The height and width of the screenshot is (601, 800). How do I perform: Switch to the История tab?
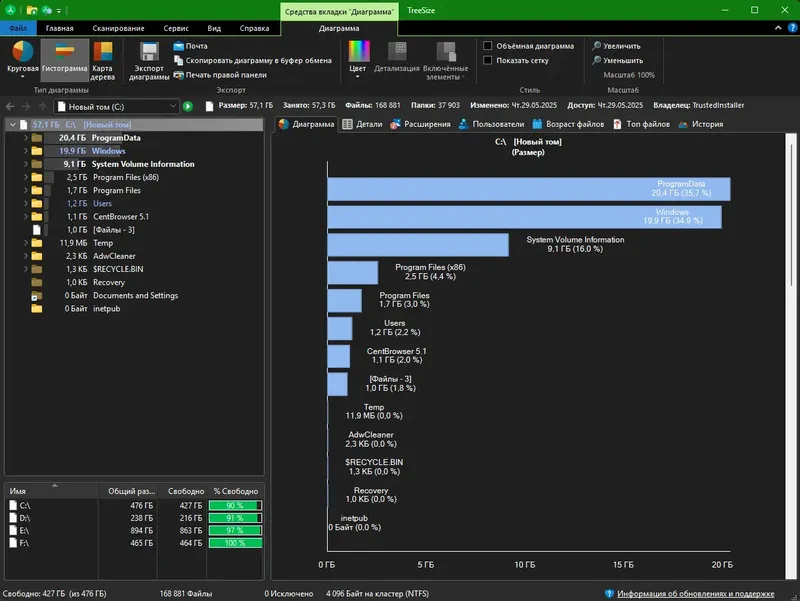tap(701, 124)
